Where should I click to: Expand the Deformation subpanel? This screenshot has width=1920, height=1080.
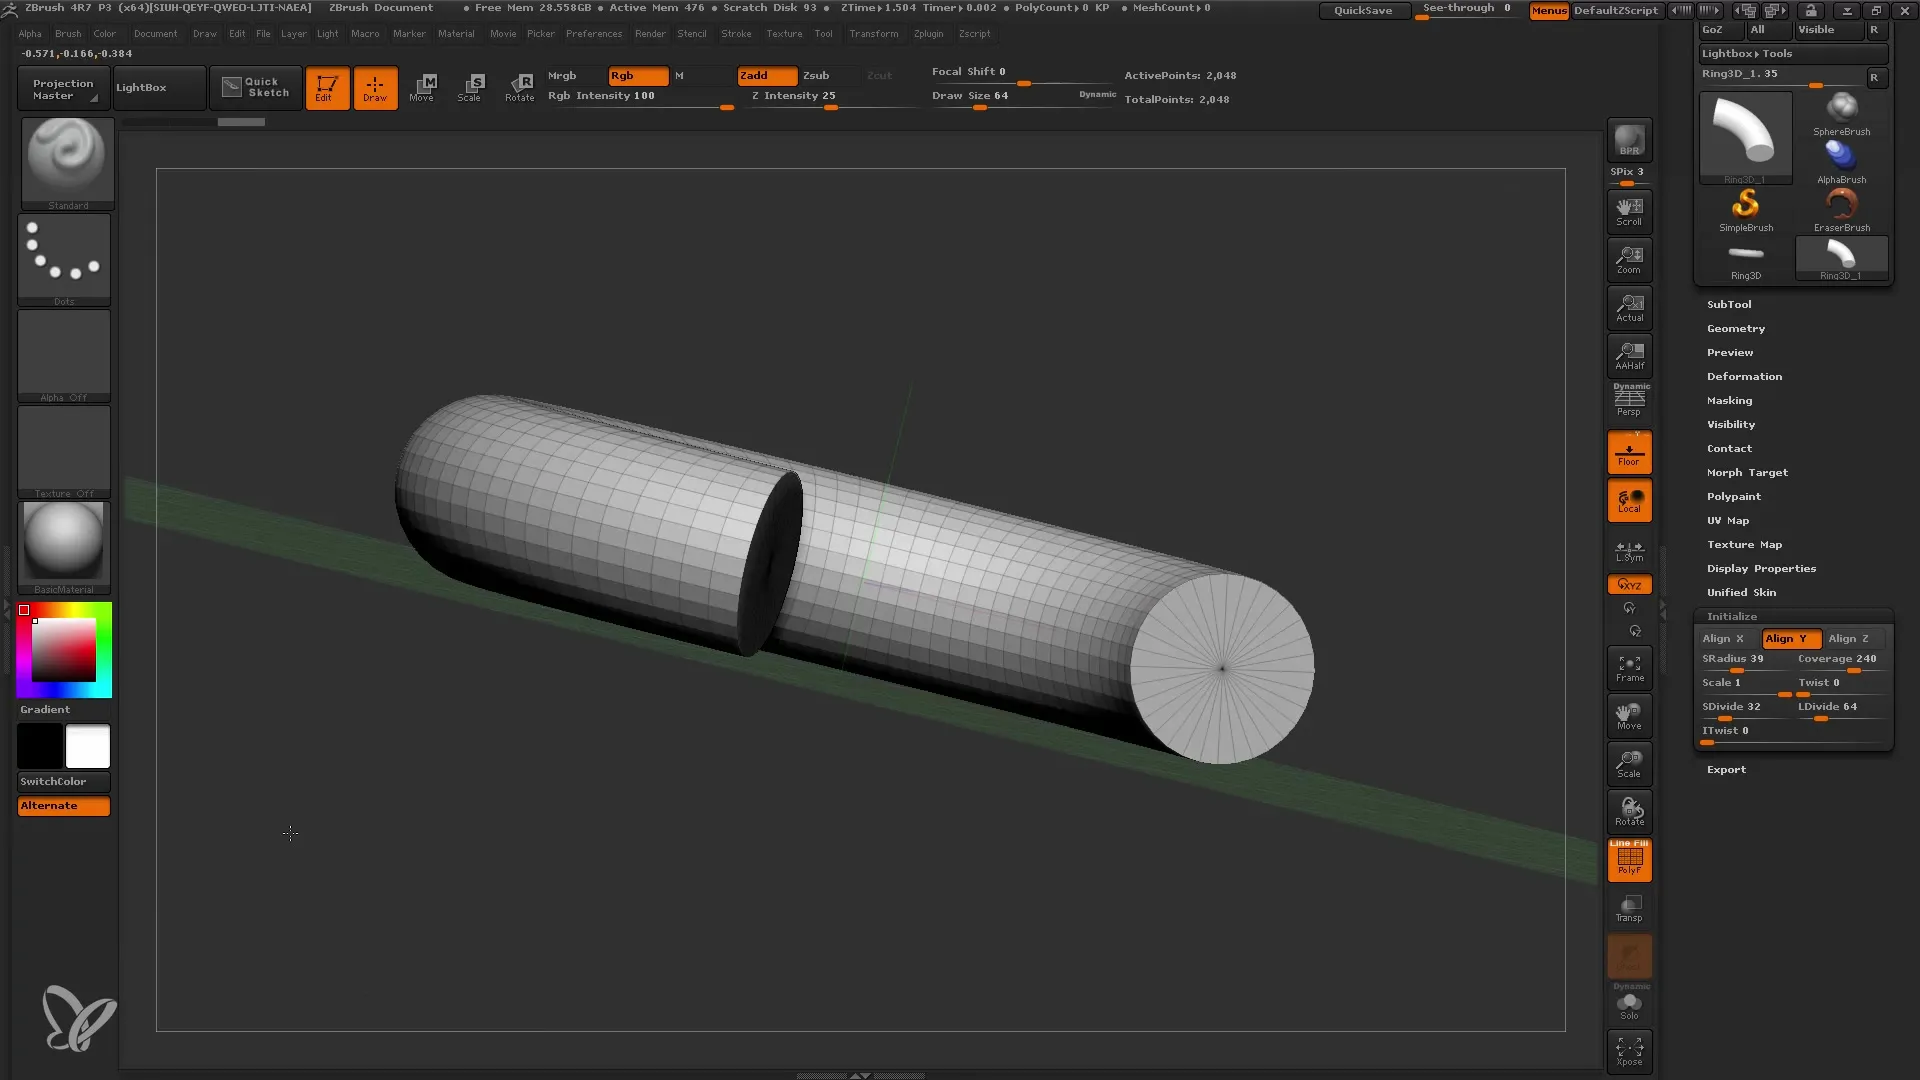click(x=1743, y=376)
